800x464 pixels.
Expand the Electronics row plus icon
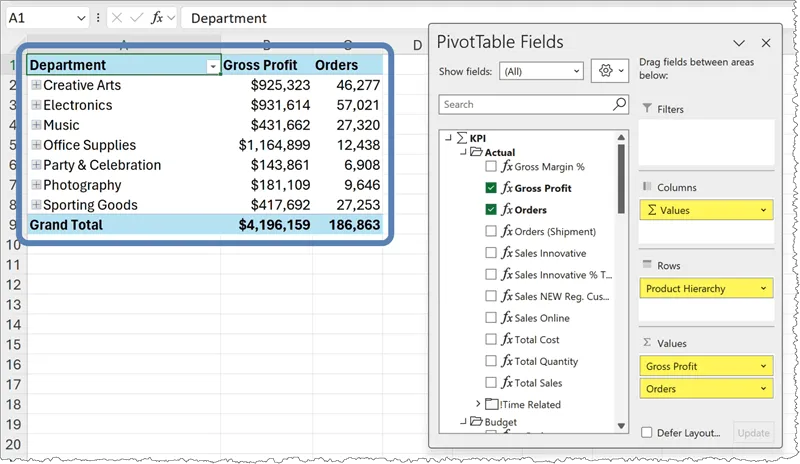coord(36,105)
